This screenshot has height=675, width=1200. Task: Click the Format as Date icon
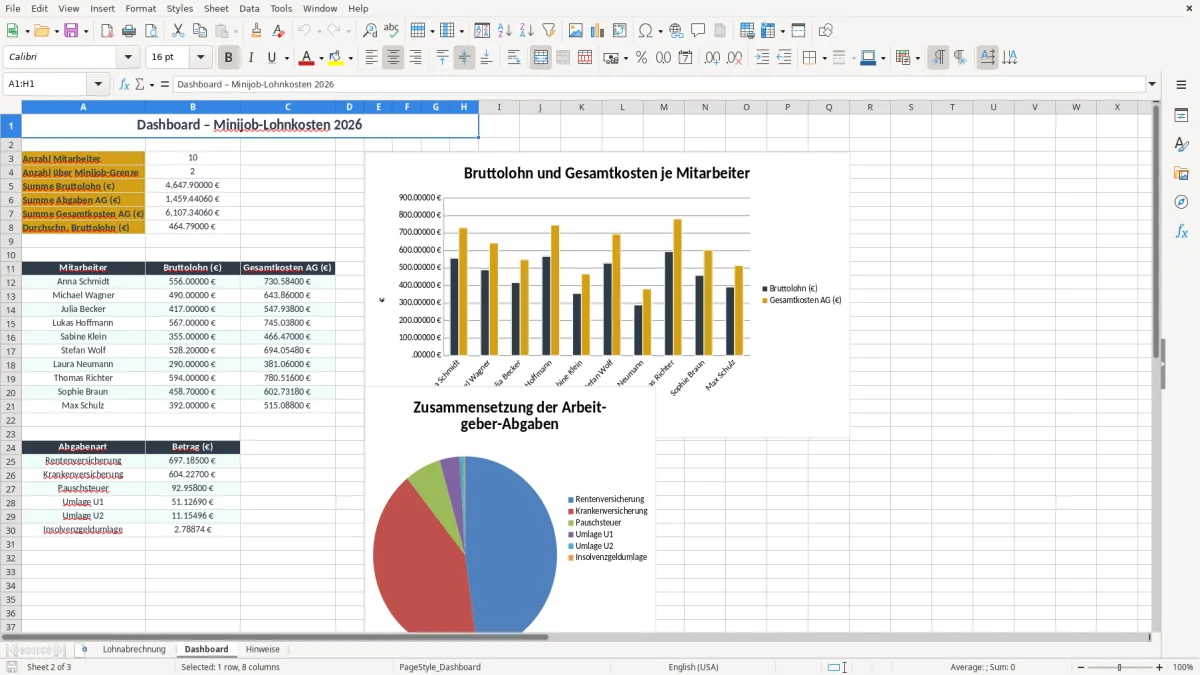pos(686,58)
